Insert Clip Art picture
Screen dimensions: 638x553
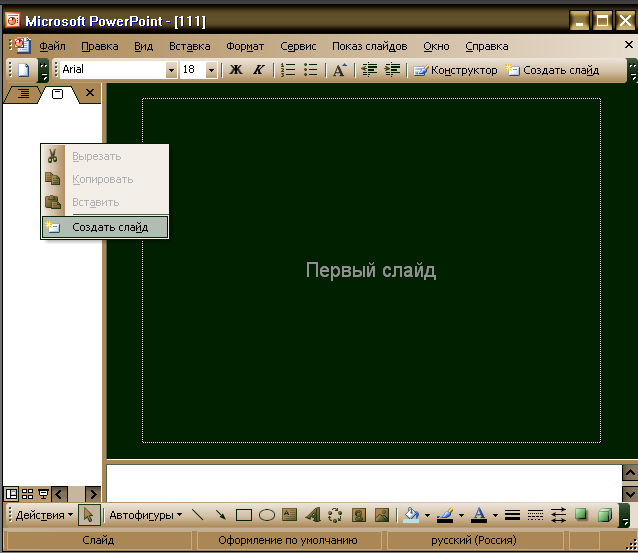click(x=358, y=515)
